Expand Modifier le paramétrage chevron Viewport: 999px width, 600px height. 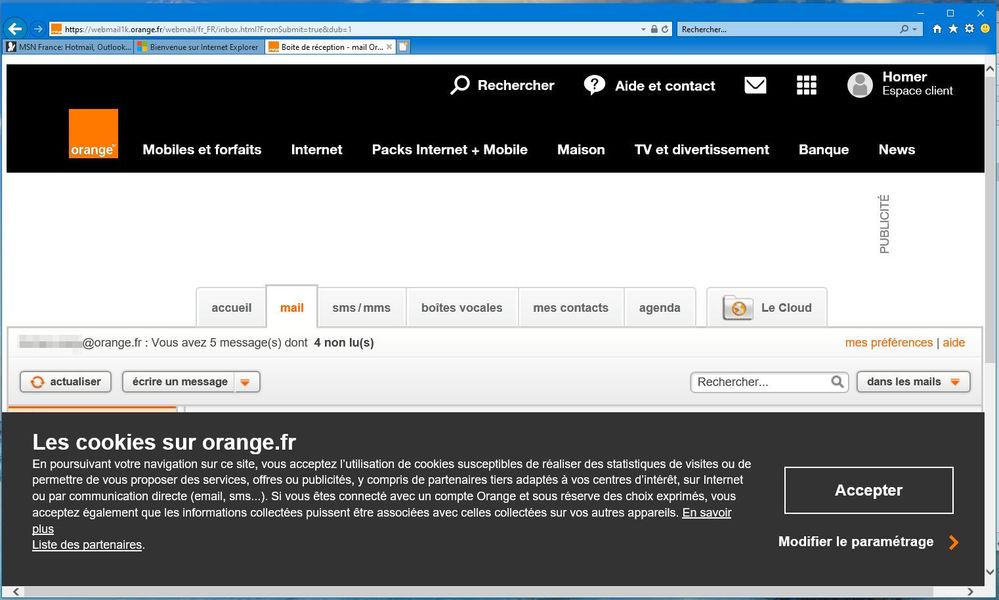[953, 542]
